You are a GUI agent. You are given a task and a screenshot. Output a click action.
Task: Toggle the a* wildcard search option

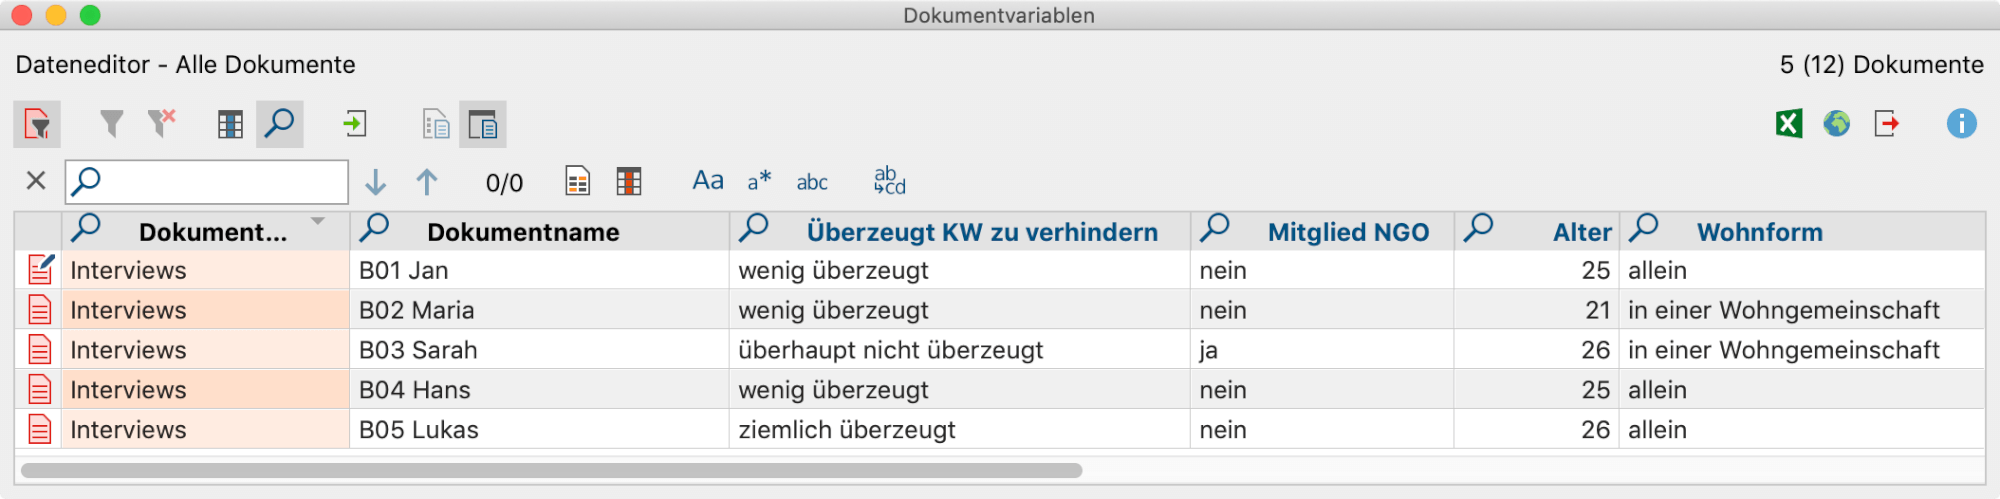click(x=759, y=181)
